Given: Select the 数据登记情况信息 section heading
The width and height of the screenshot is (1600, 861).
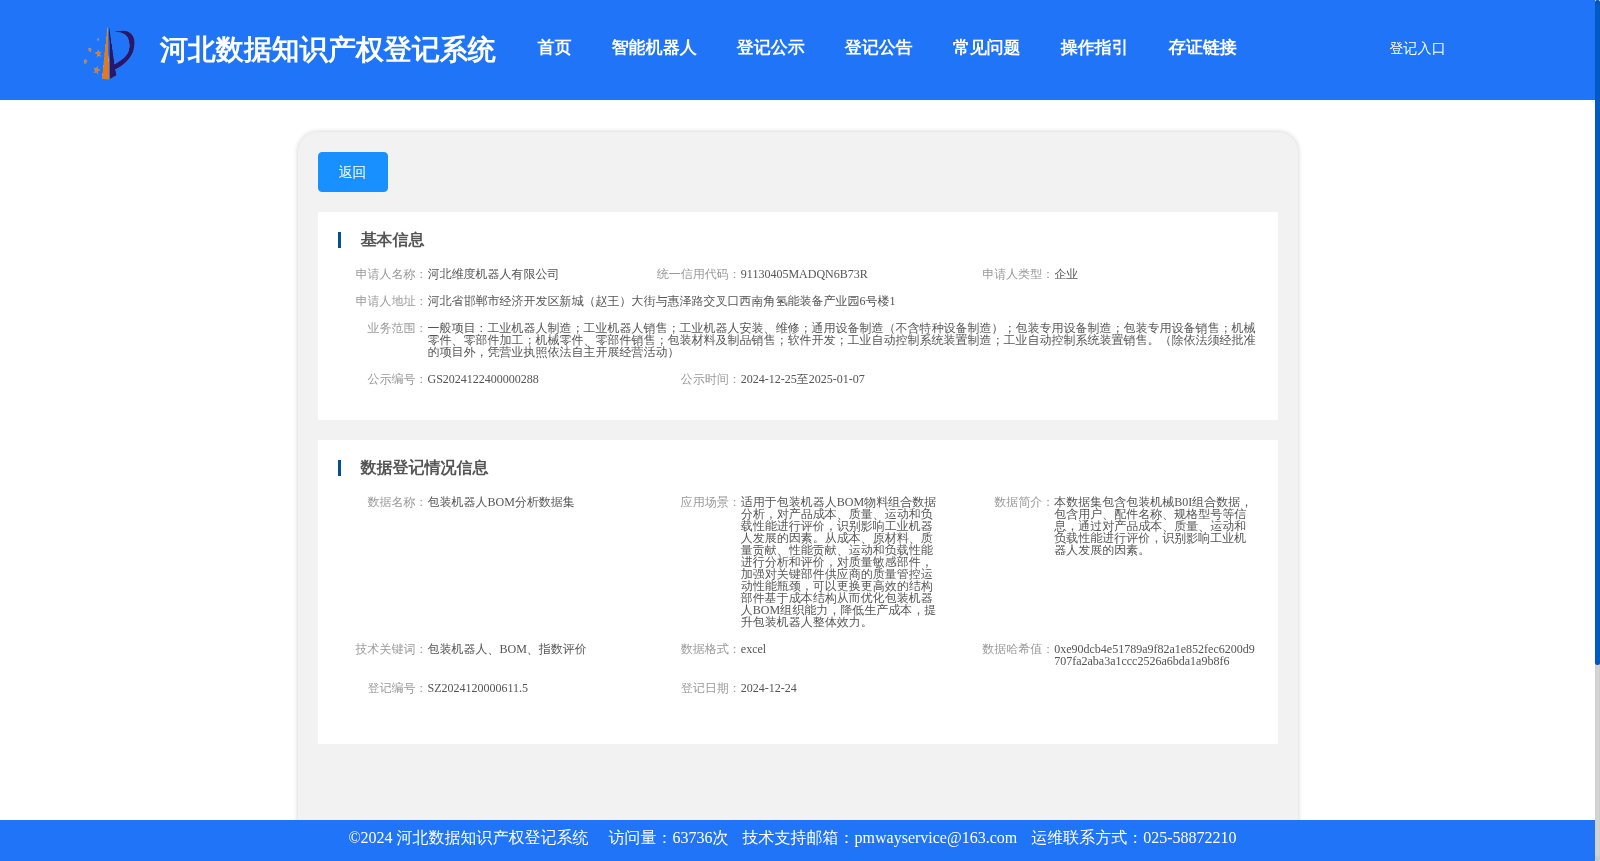Looking at the screenshot, I should click(x=424, y=468).
